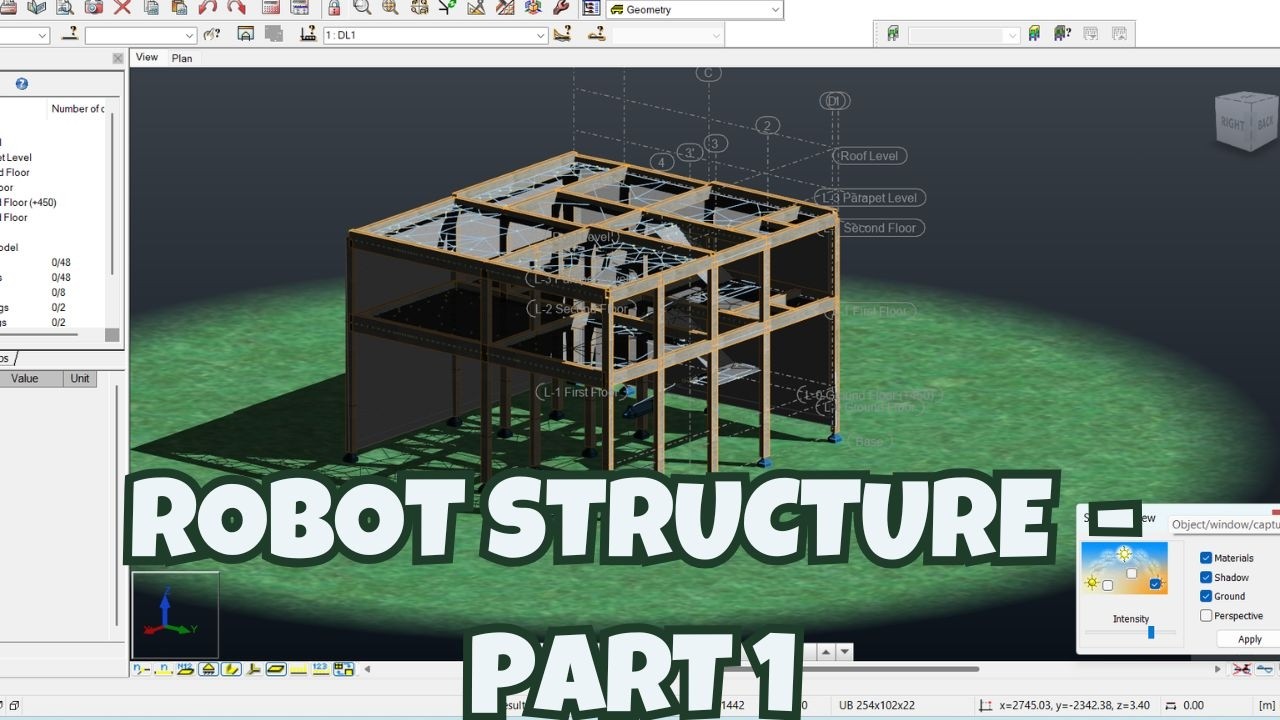Click the "[m]" units indicator in status bar
1280x720 pixels.
click(x=1267, y=705)
